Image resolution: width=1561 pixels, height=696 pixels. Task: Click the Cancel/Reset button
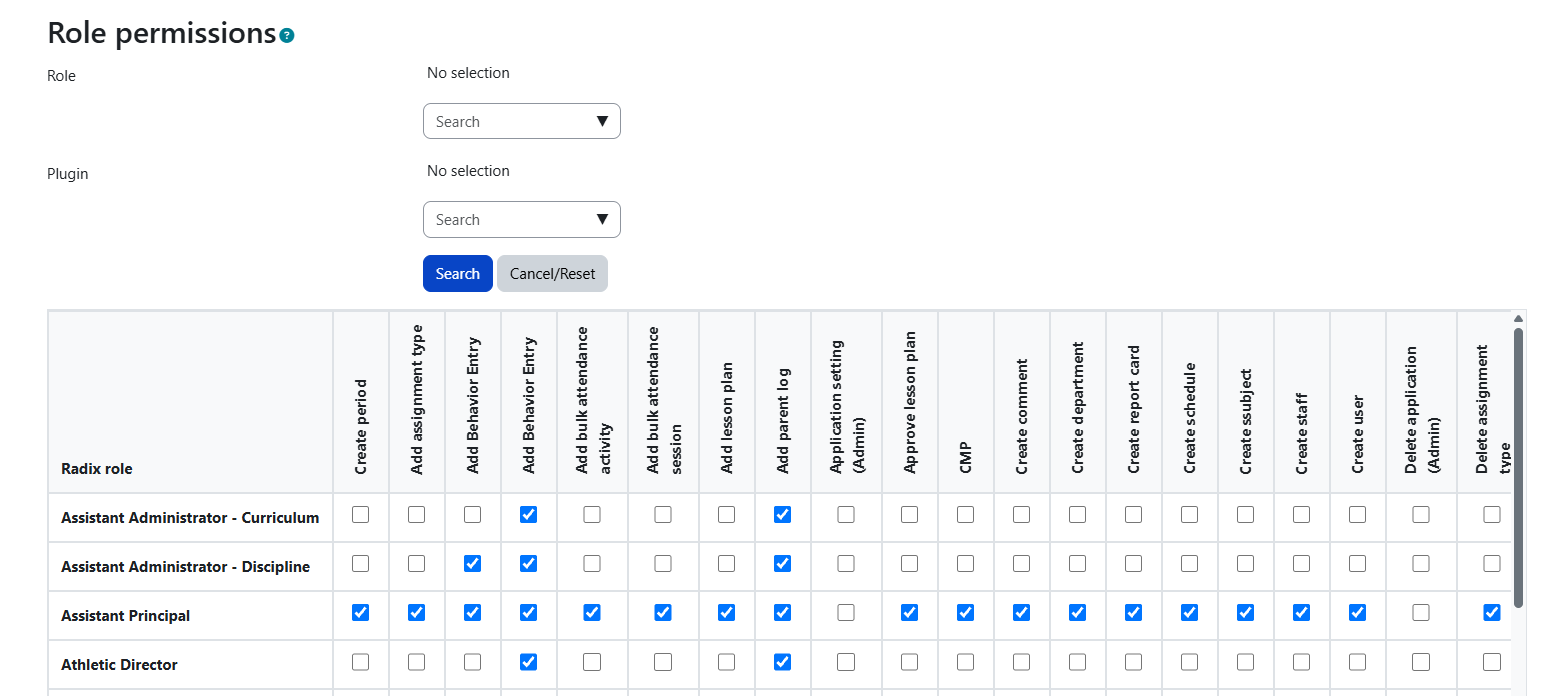click(x=552, y=274)
